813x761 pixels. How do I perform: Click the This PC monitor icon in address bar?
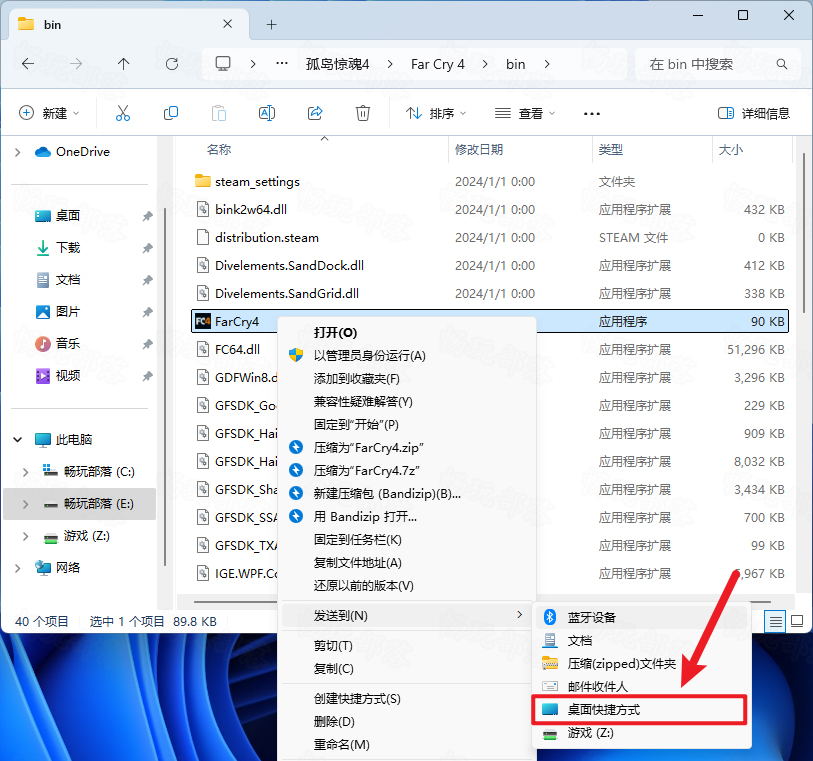(x=223, y=64)
